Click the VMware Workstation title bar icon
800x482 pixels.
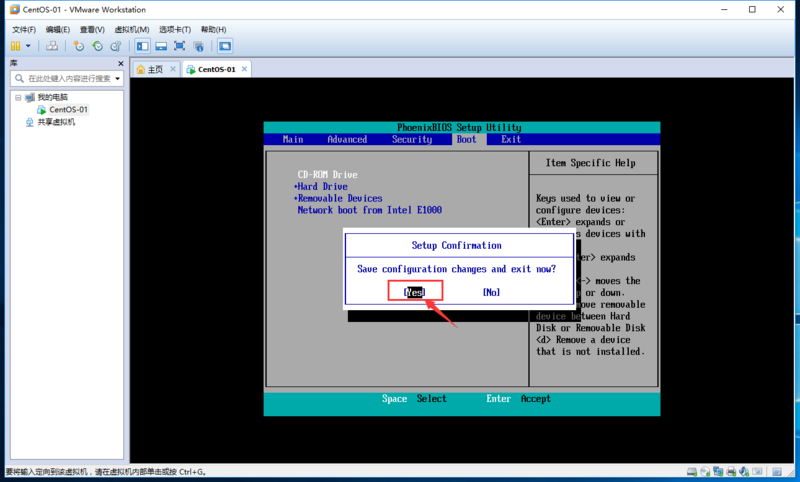[x=15, y=9]
